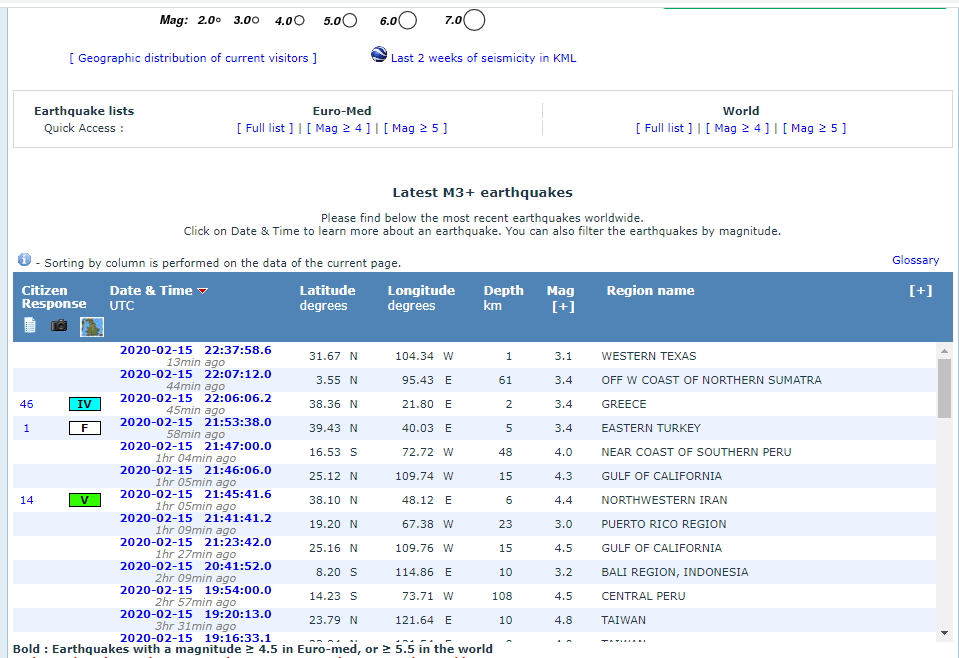Click the IV intensity badge for Greece
The width and height of the screenshot is (959, 658).
click(x=84, y=404)
